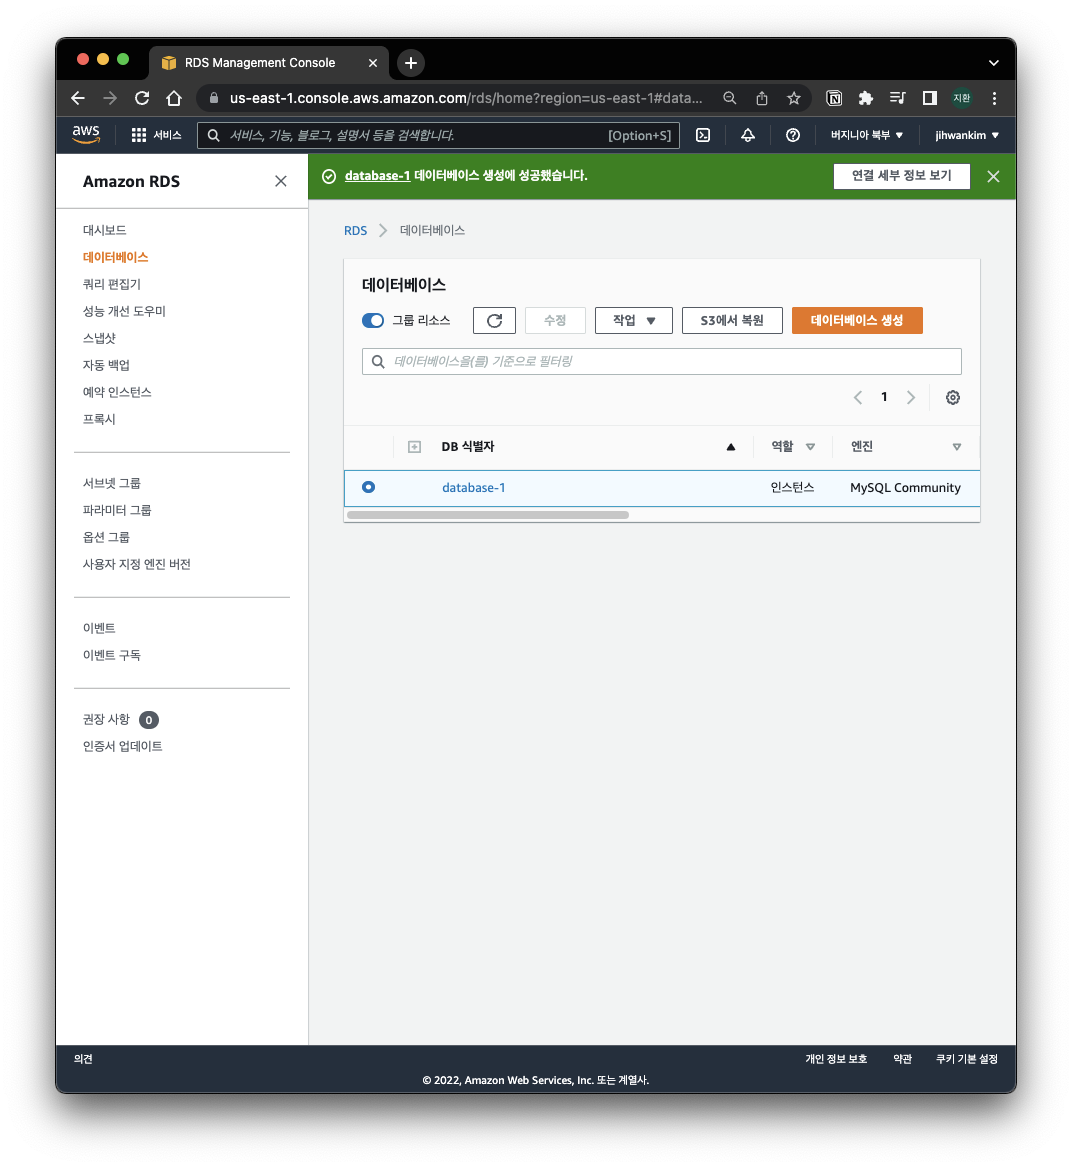Open 이벤트 구독 in the sidebar
The image size is (1072, 1167).
pyautogui.click(x=112, y=655)
